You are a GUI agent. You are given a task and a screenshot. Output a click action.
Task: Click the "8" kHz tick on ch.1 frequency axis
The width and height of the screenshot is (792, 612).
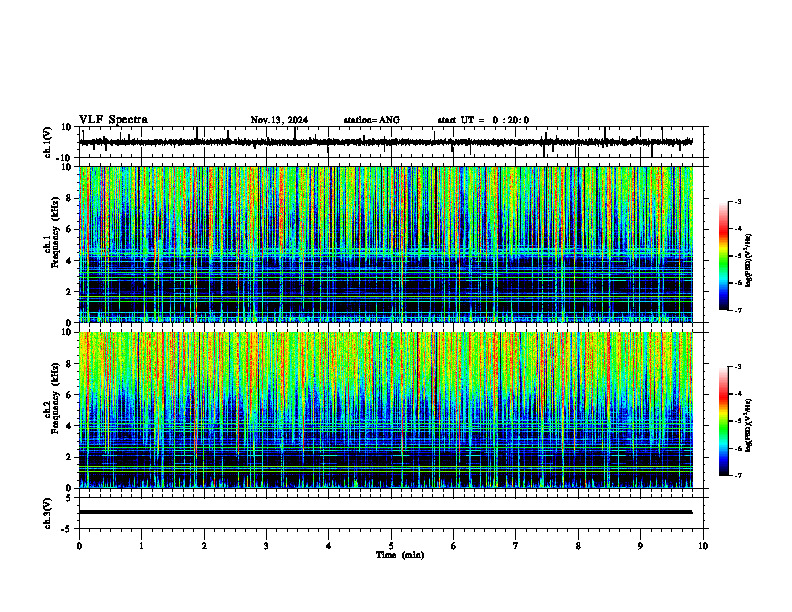tap(70, 198)
